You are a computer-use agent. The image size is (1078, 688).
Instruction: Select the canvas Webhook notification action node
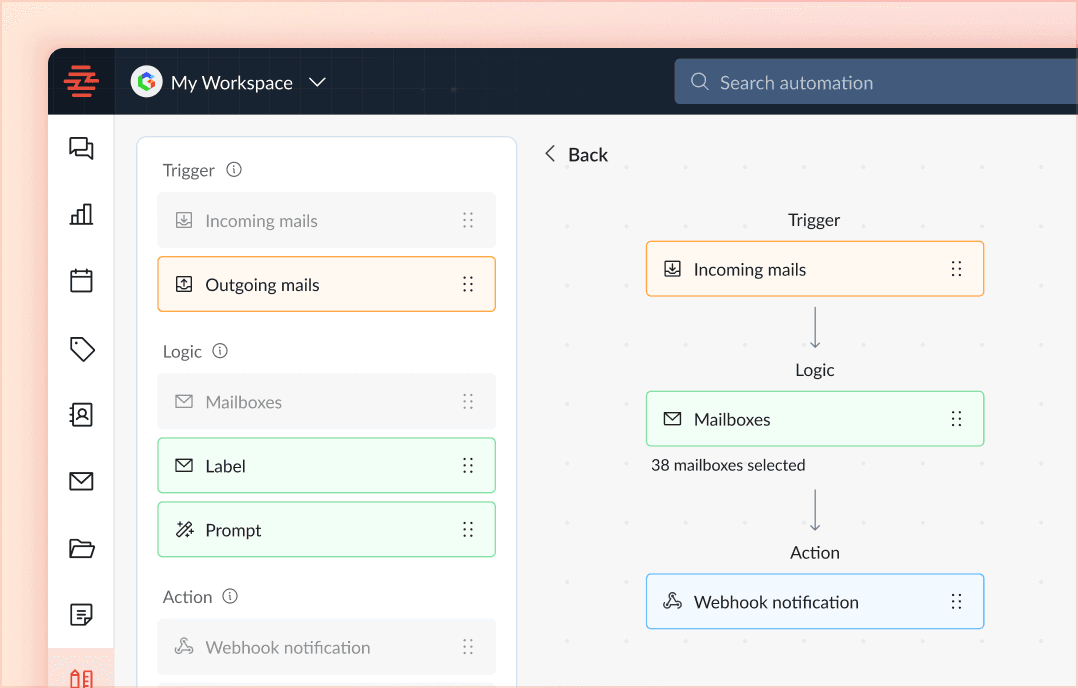point(815,601)
